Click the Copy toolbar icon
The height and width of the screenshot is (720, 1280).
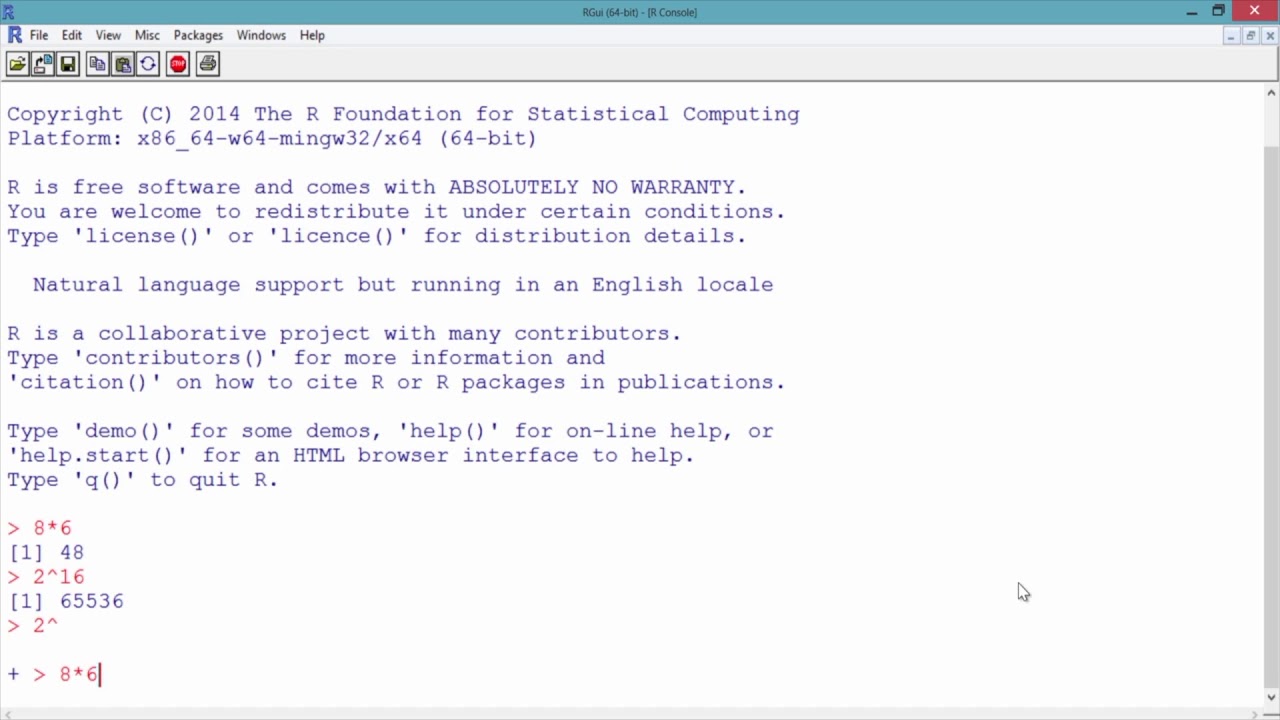(x=97, y=64)
